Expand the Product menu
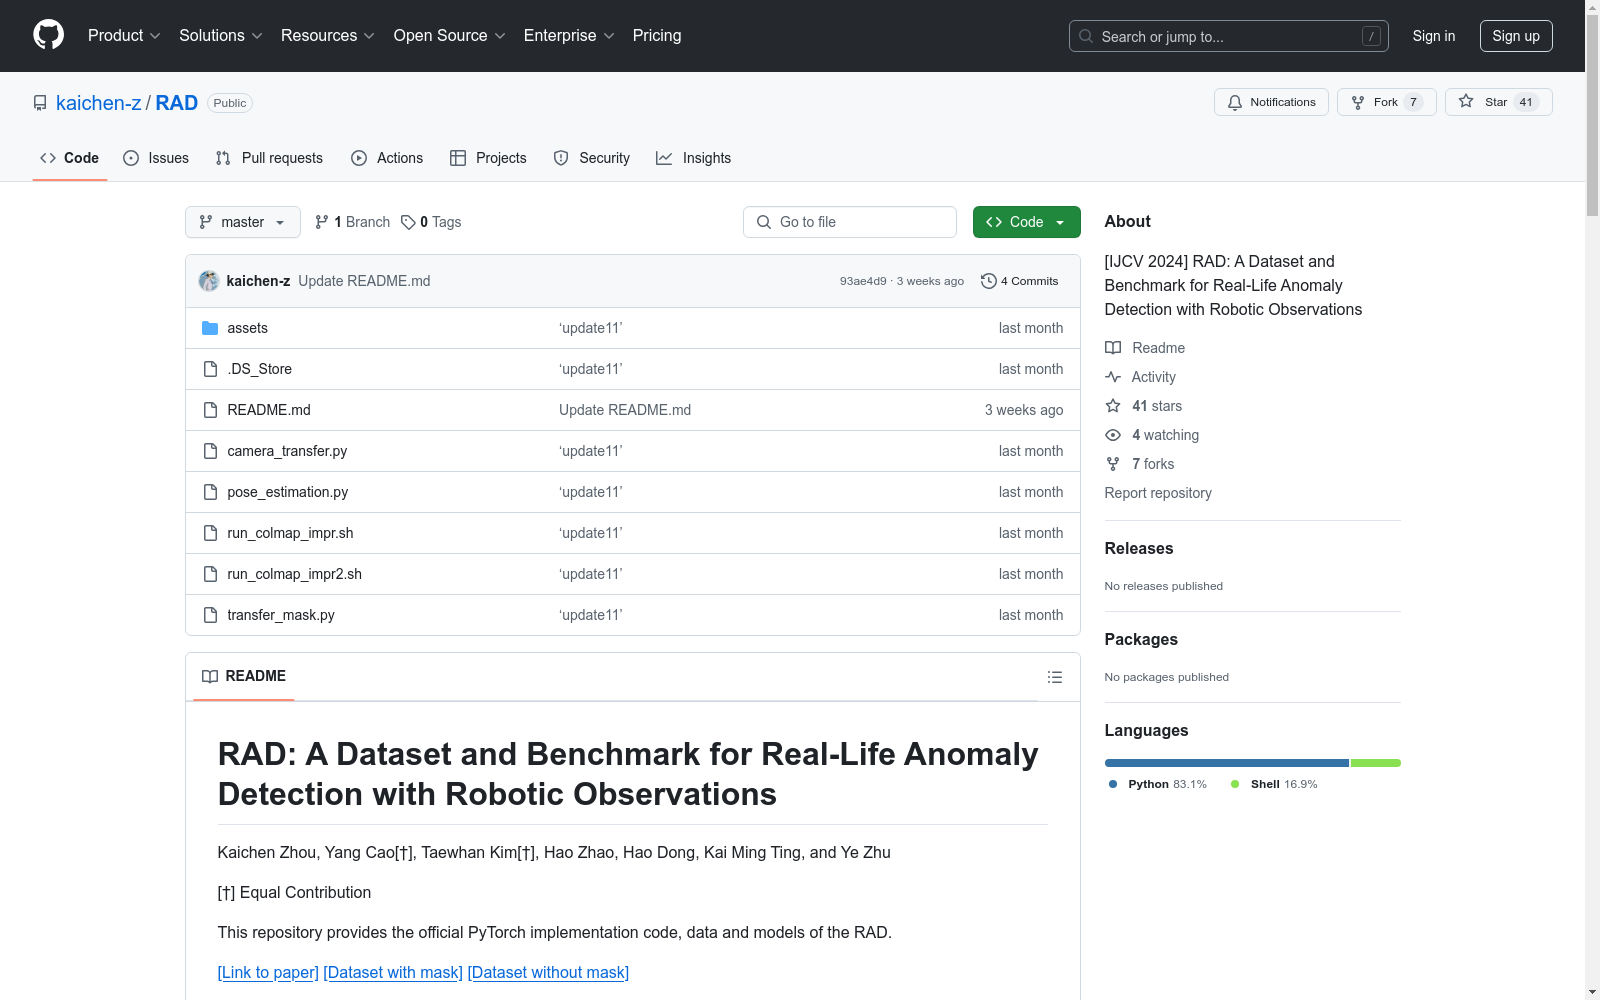The image size is (1600, 1000). click(124, 35)
